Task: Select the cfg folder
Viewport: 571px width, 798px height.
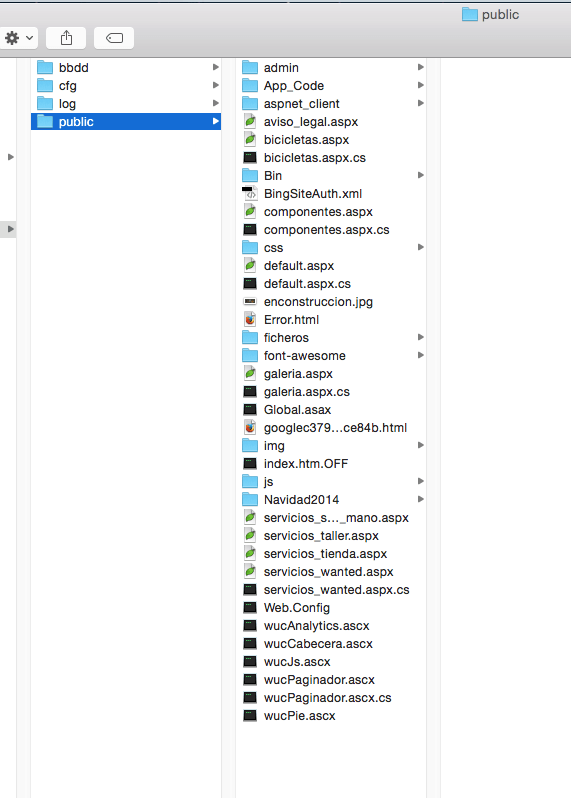Action: coord(126,86)
